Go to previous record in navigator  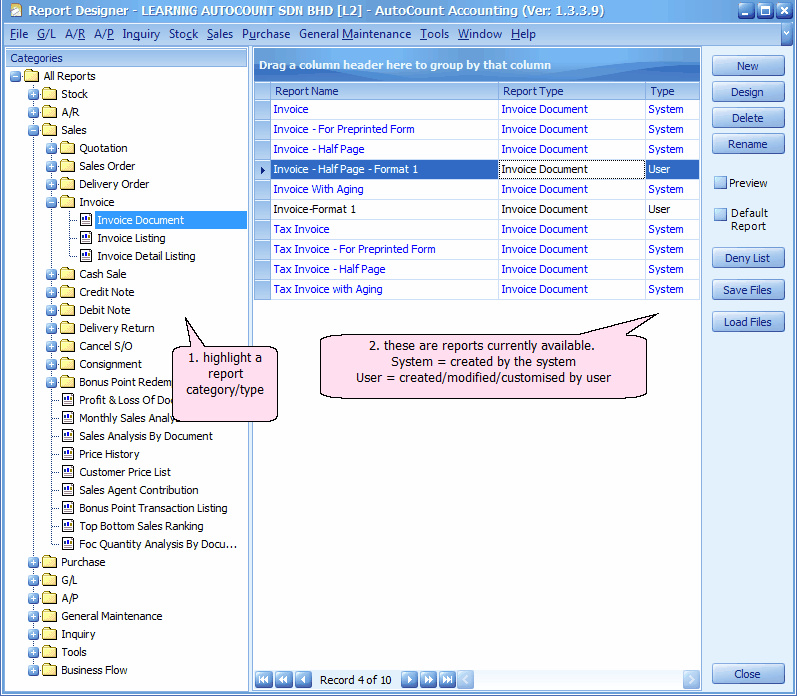click(303, 679)
